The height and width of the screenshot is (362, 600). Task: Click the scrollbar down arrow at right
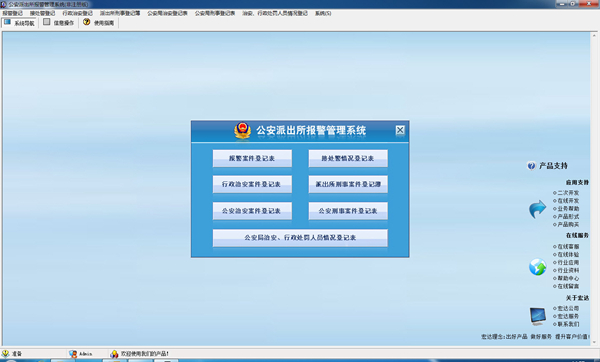pyautogui.click(x=594, y=342)
